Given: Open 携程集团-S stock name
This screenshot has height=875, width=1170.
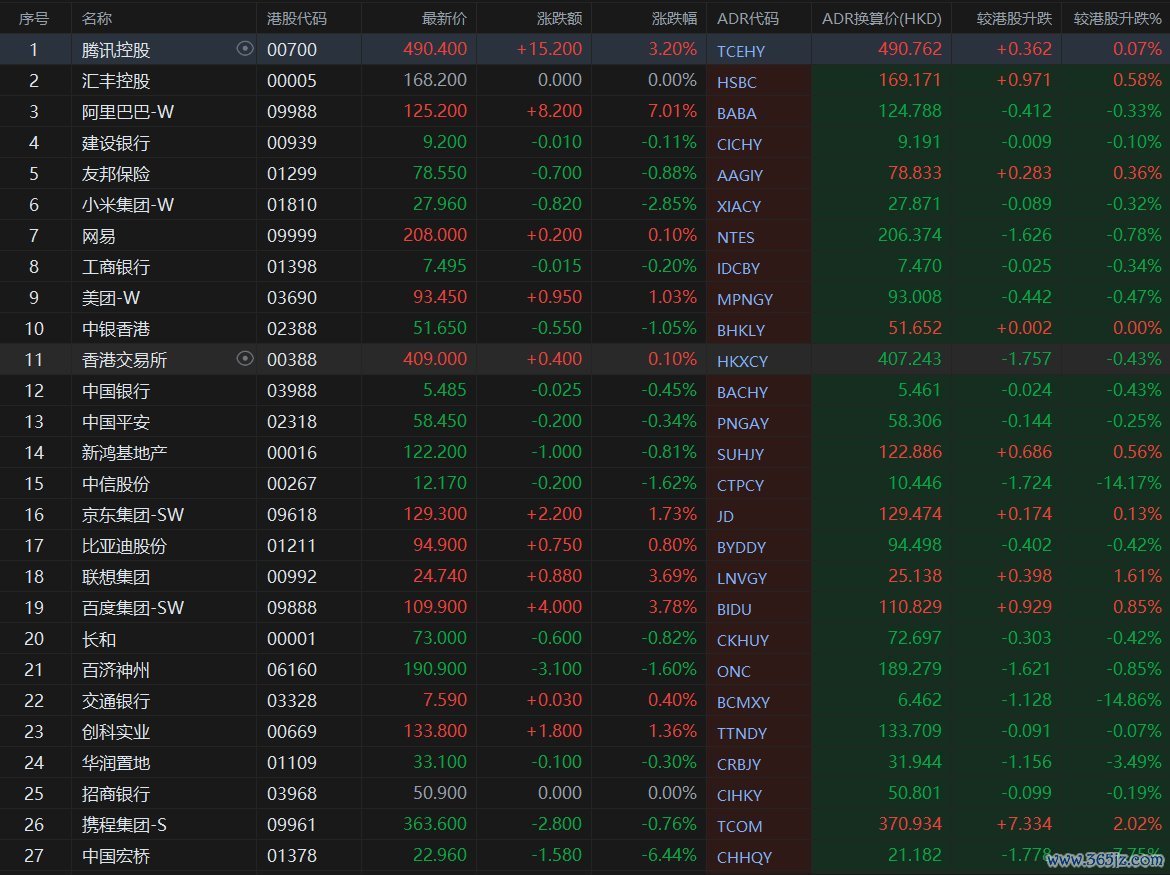Looking at the screenshot, I should click(x=124, y=824).
